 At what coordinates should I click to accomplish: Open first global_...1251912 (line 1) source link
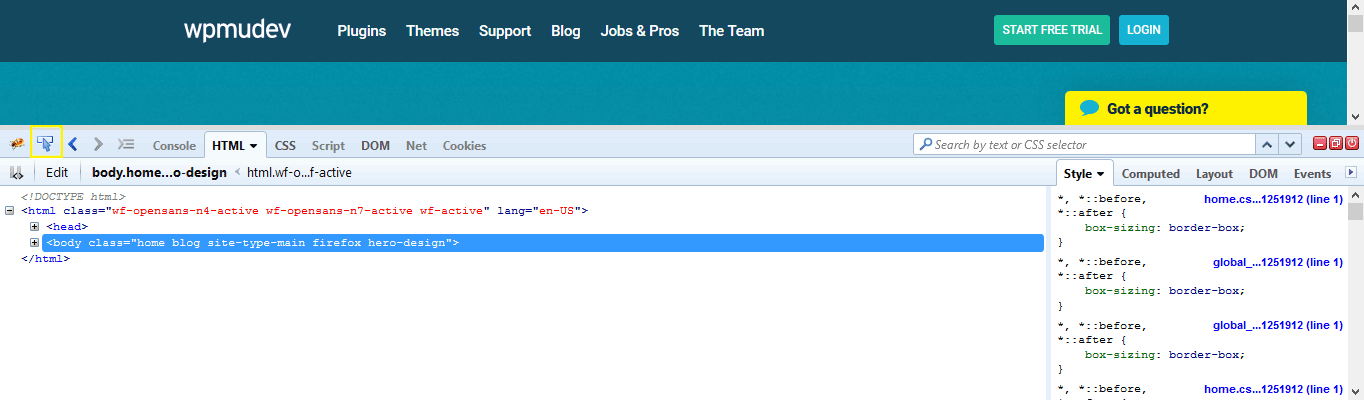pos(1278,262)
